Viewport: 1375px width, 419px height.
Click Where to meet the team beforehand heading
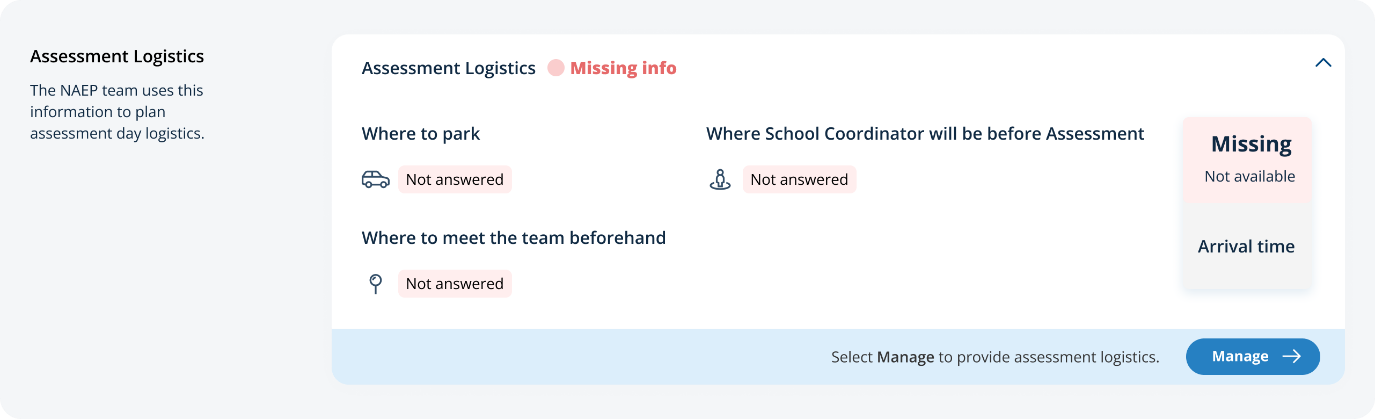tap(513, 238)
